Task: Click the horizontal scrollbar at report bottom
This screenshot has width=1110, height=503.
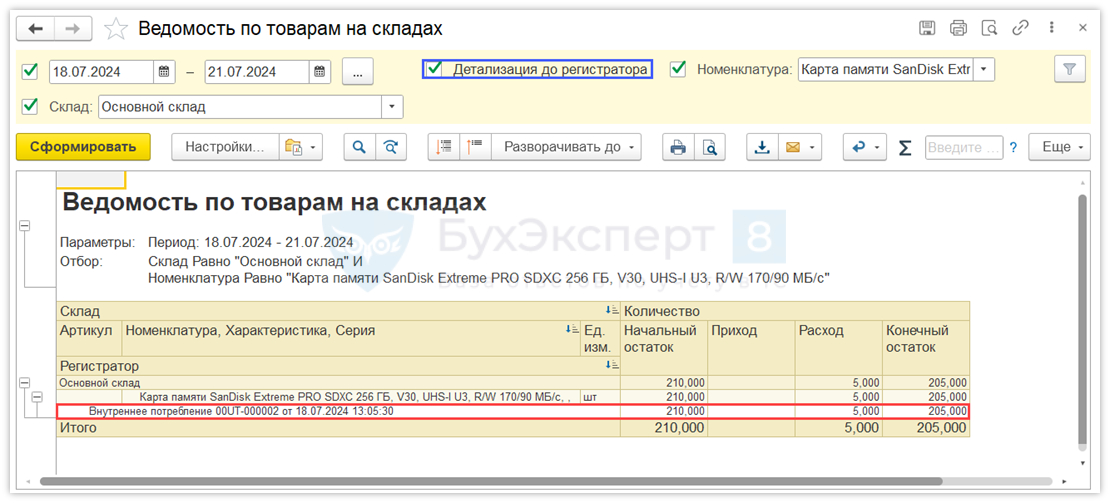Action: pos(560,482)
